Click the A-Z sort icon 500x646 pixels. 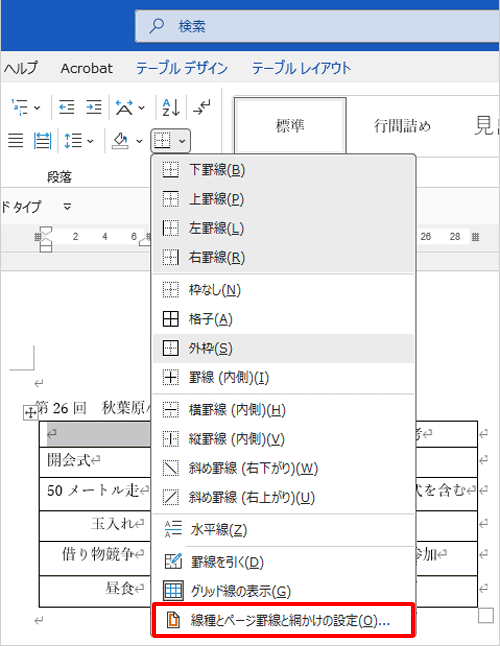pos(171,107)
